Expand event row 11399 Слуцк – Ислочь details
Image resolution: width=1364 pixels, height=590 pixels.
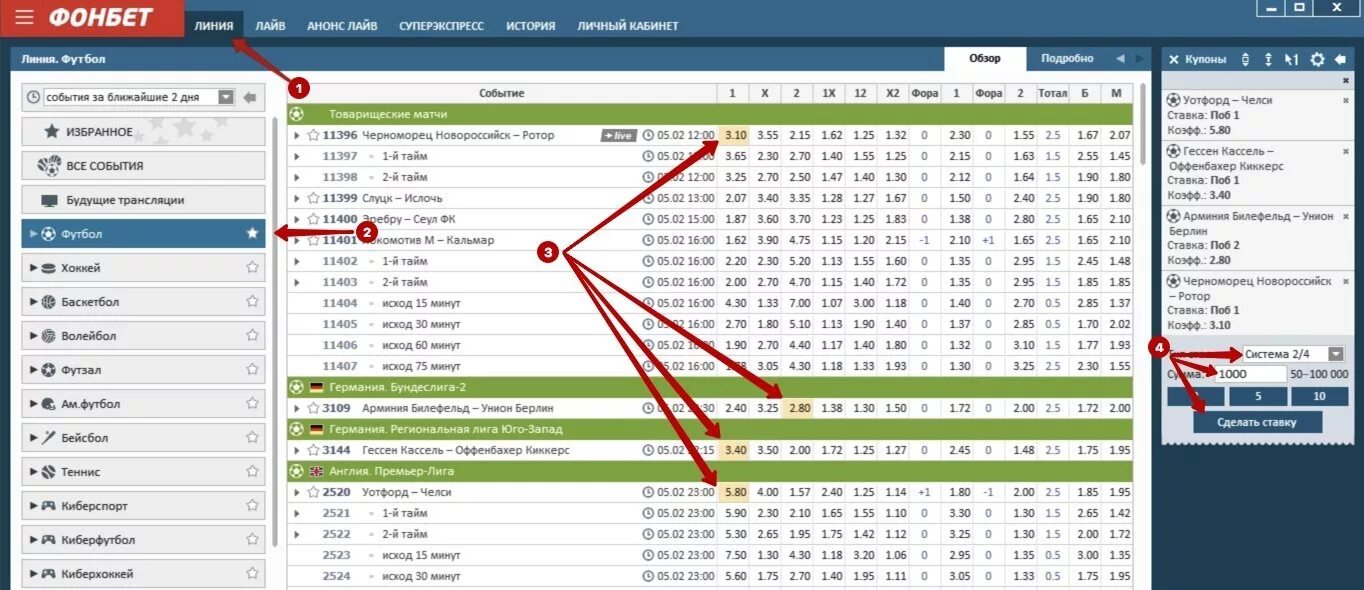tap(297, 198)
